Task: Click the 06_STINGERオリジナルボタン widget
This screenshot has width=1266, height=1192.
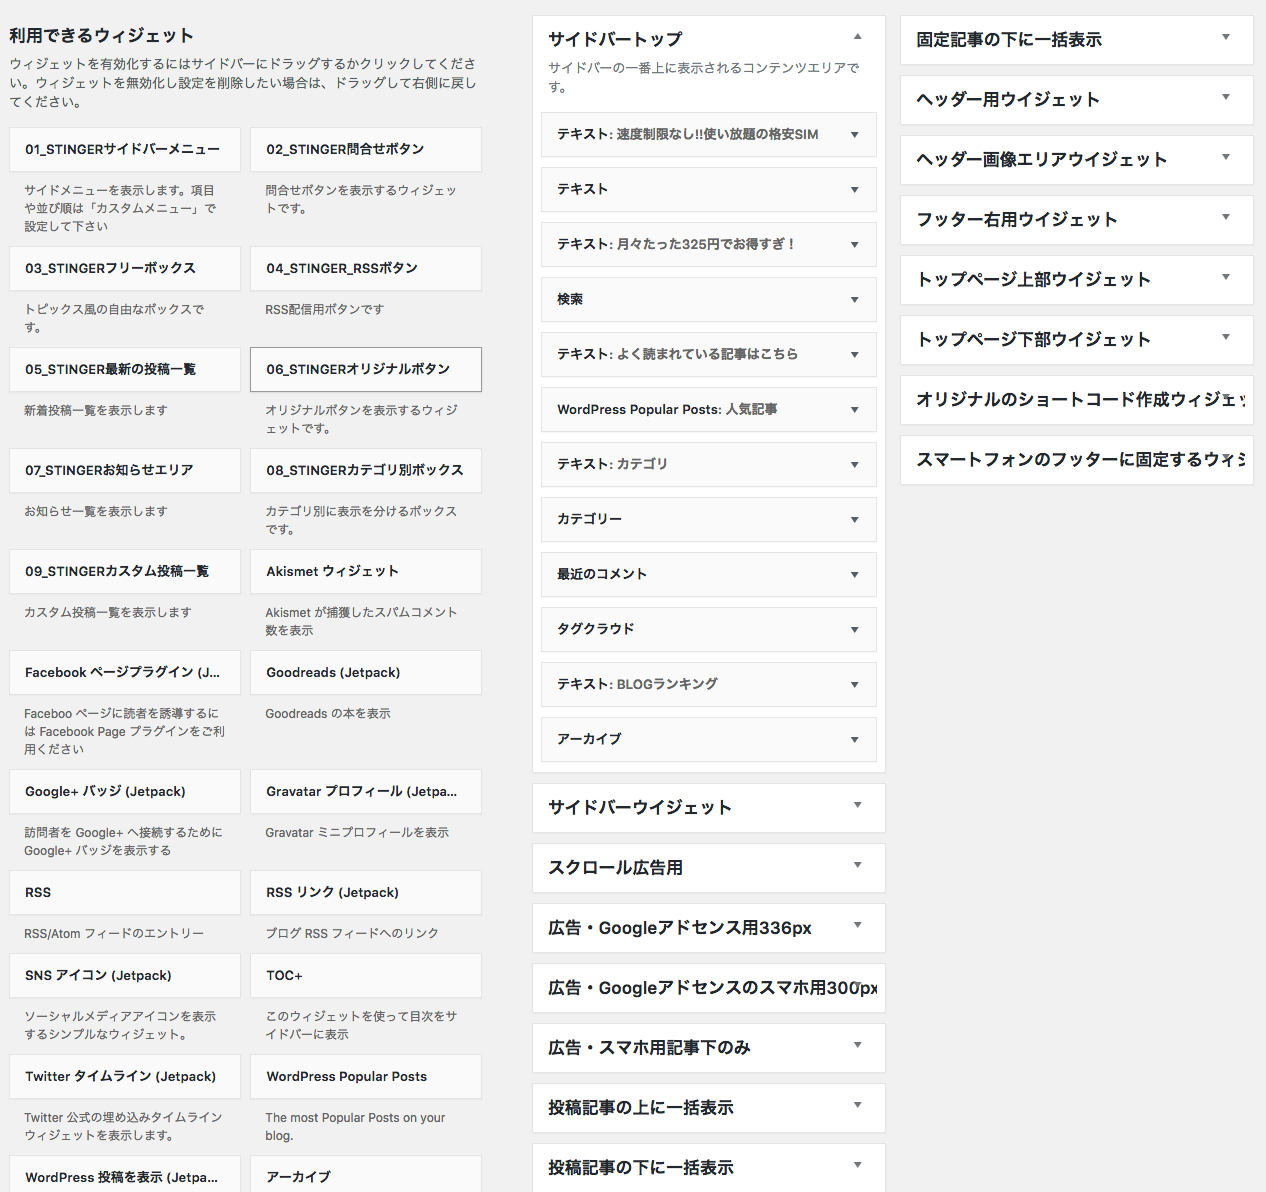Action: point(365,369)
